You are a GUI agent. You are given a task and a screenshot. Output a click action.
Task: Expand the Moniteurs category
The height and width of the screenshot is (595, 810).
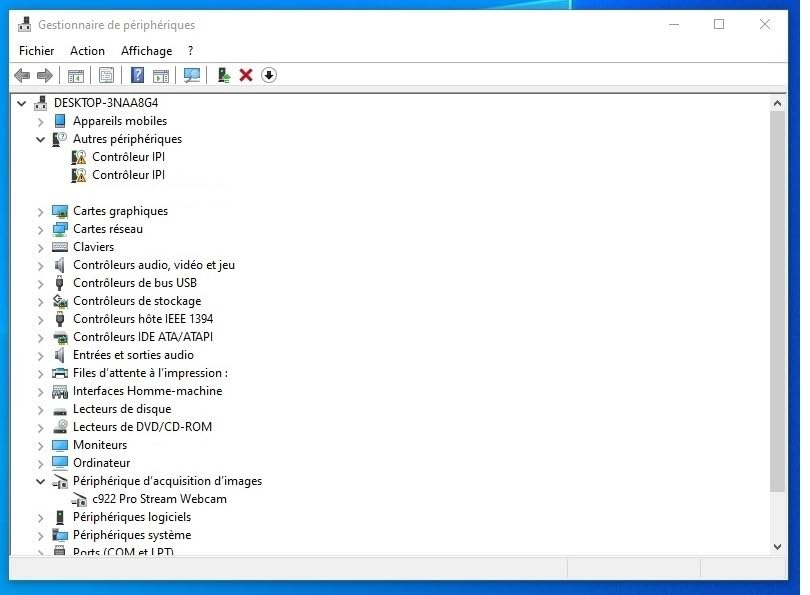(40, 445)
